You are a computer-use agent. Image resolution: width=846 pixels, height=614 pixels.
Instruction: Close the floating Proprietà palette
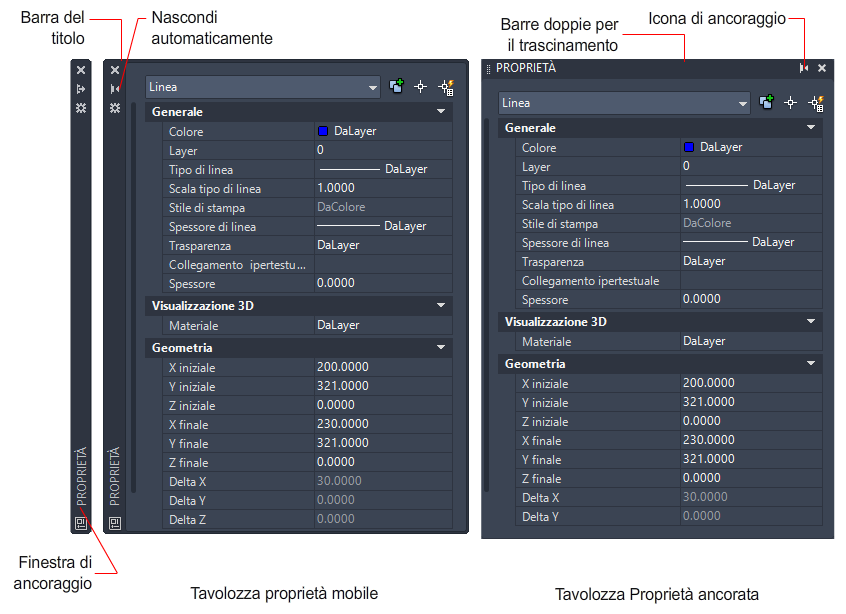pos(114,70)
